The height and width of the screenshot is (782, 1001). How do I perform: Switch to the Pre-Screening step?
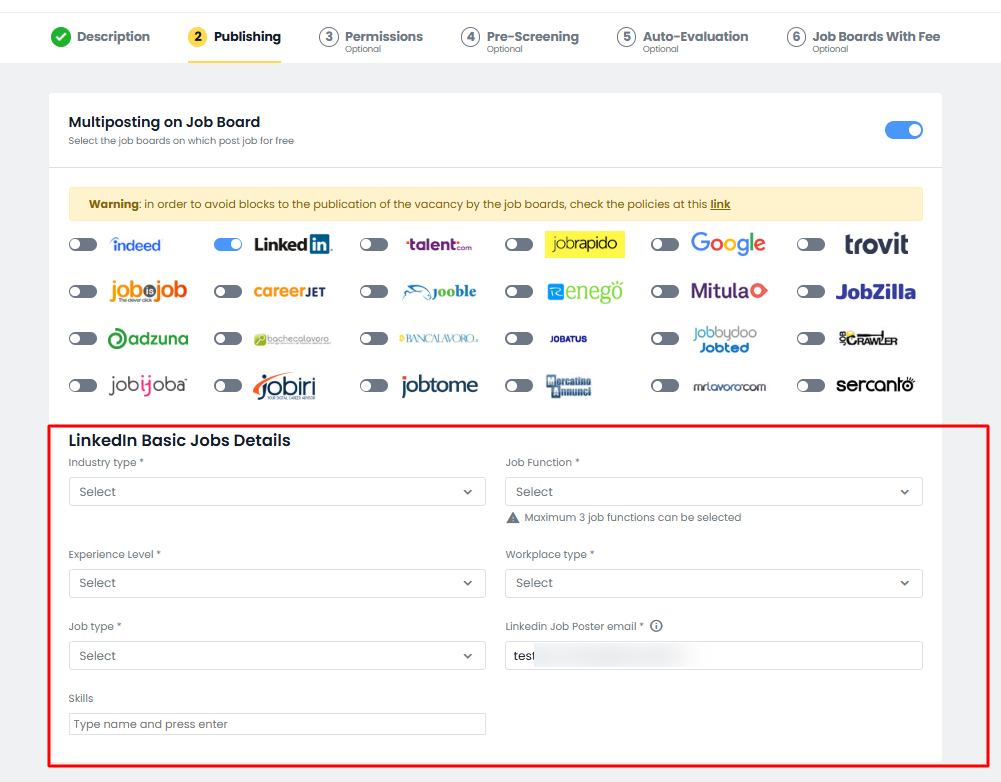coord(520,40)
